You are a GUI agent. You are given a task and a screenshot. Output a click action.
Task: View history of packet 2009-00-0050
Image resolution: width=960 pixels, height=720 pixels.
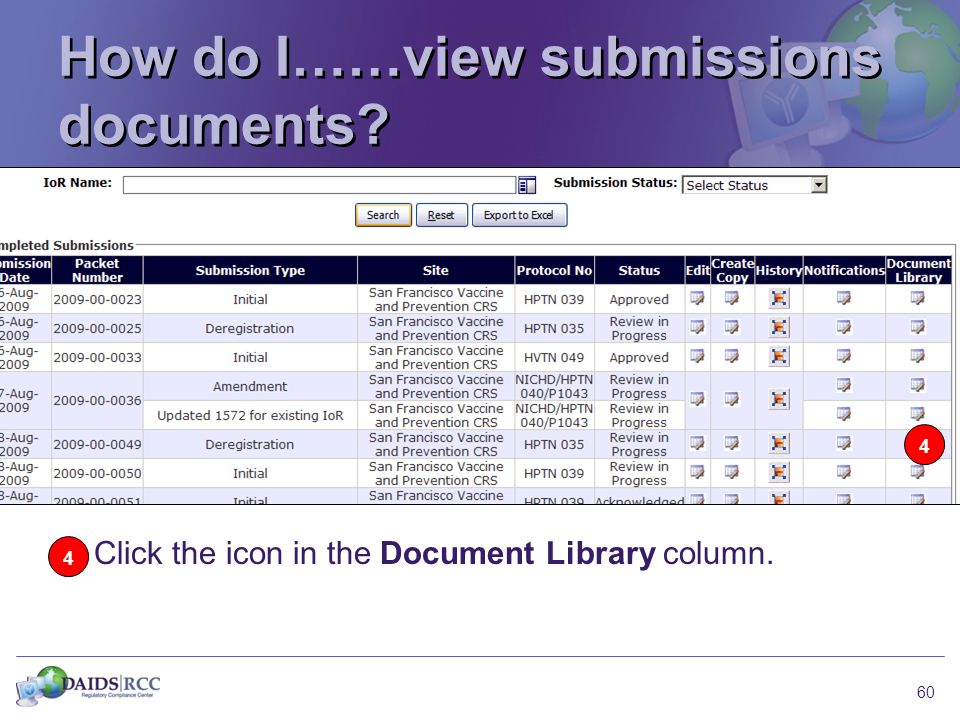coord(779,472)
